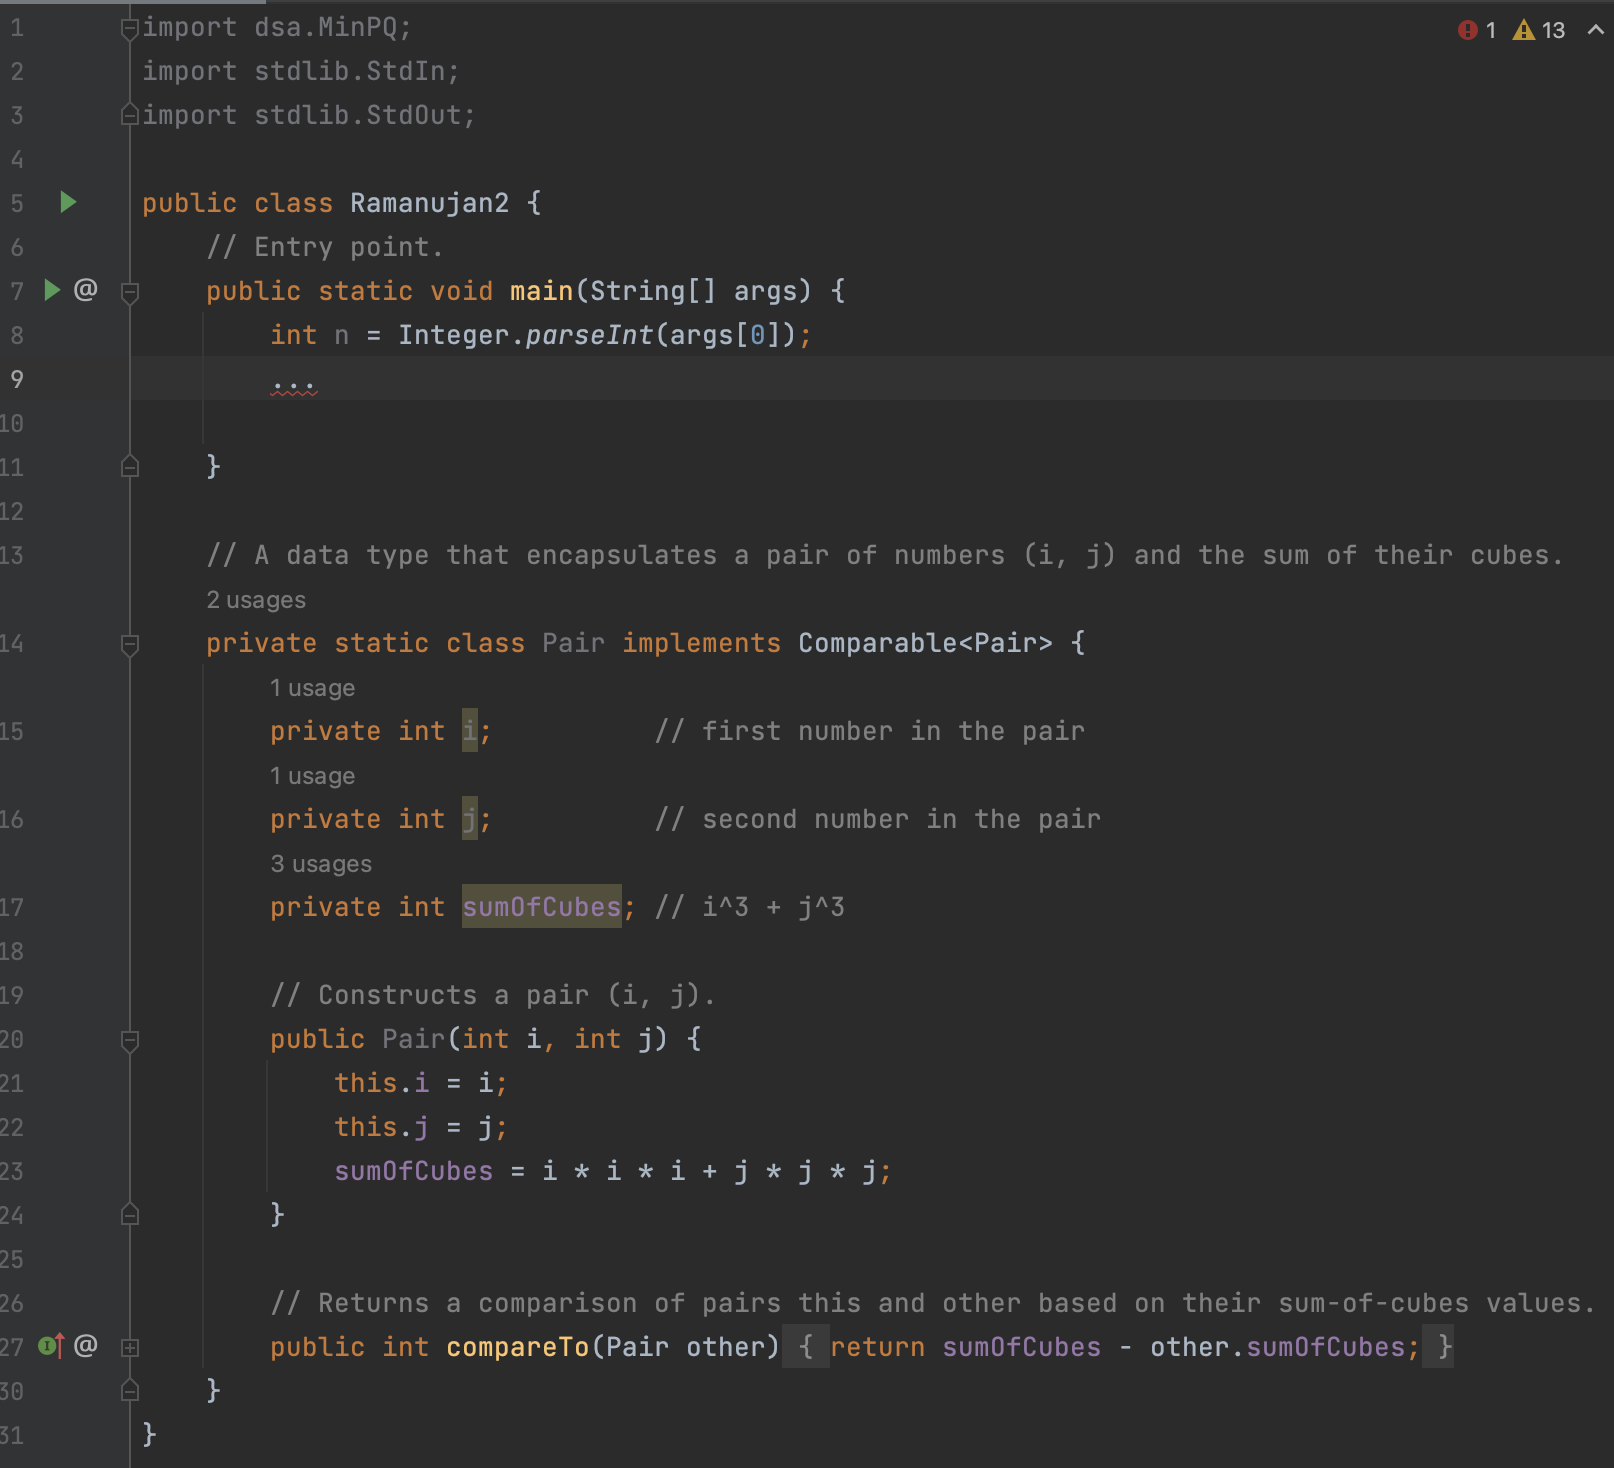Click the 'dsa.MinPQ' import statement
Viewport: 1614px width, 1468px height.
click(276, 27)
